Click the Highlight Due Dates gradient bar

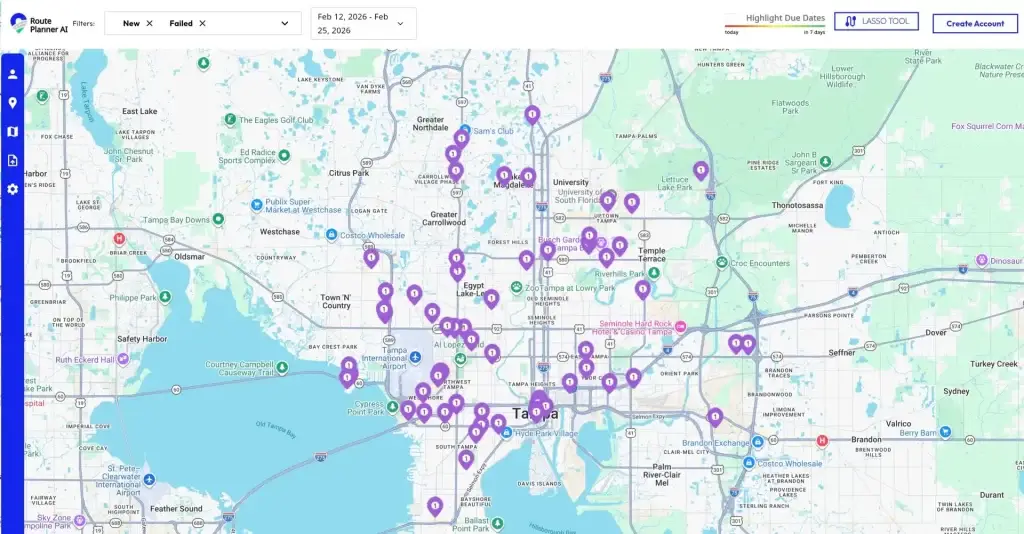775,27
